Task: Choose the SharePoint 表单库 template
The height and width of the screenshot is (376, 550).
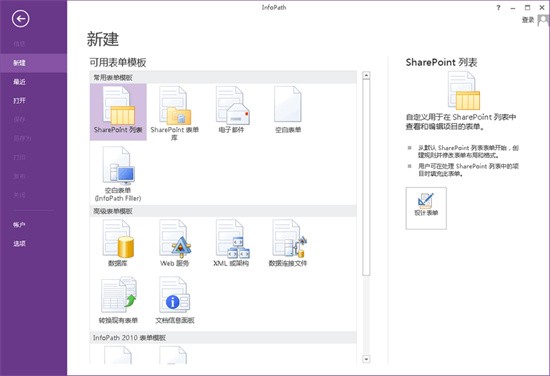Action: coord(174,113)
